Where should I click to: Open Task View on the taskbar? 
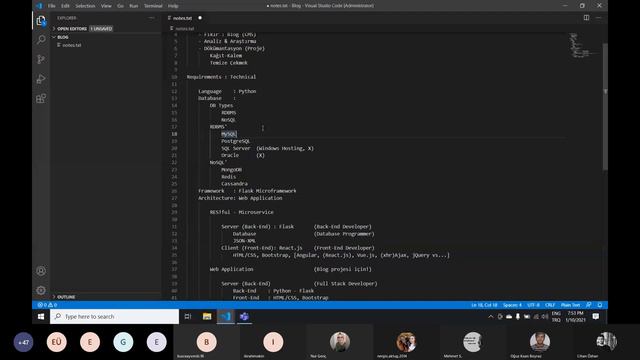click(x=188, y=316)
